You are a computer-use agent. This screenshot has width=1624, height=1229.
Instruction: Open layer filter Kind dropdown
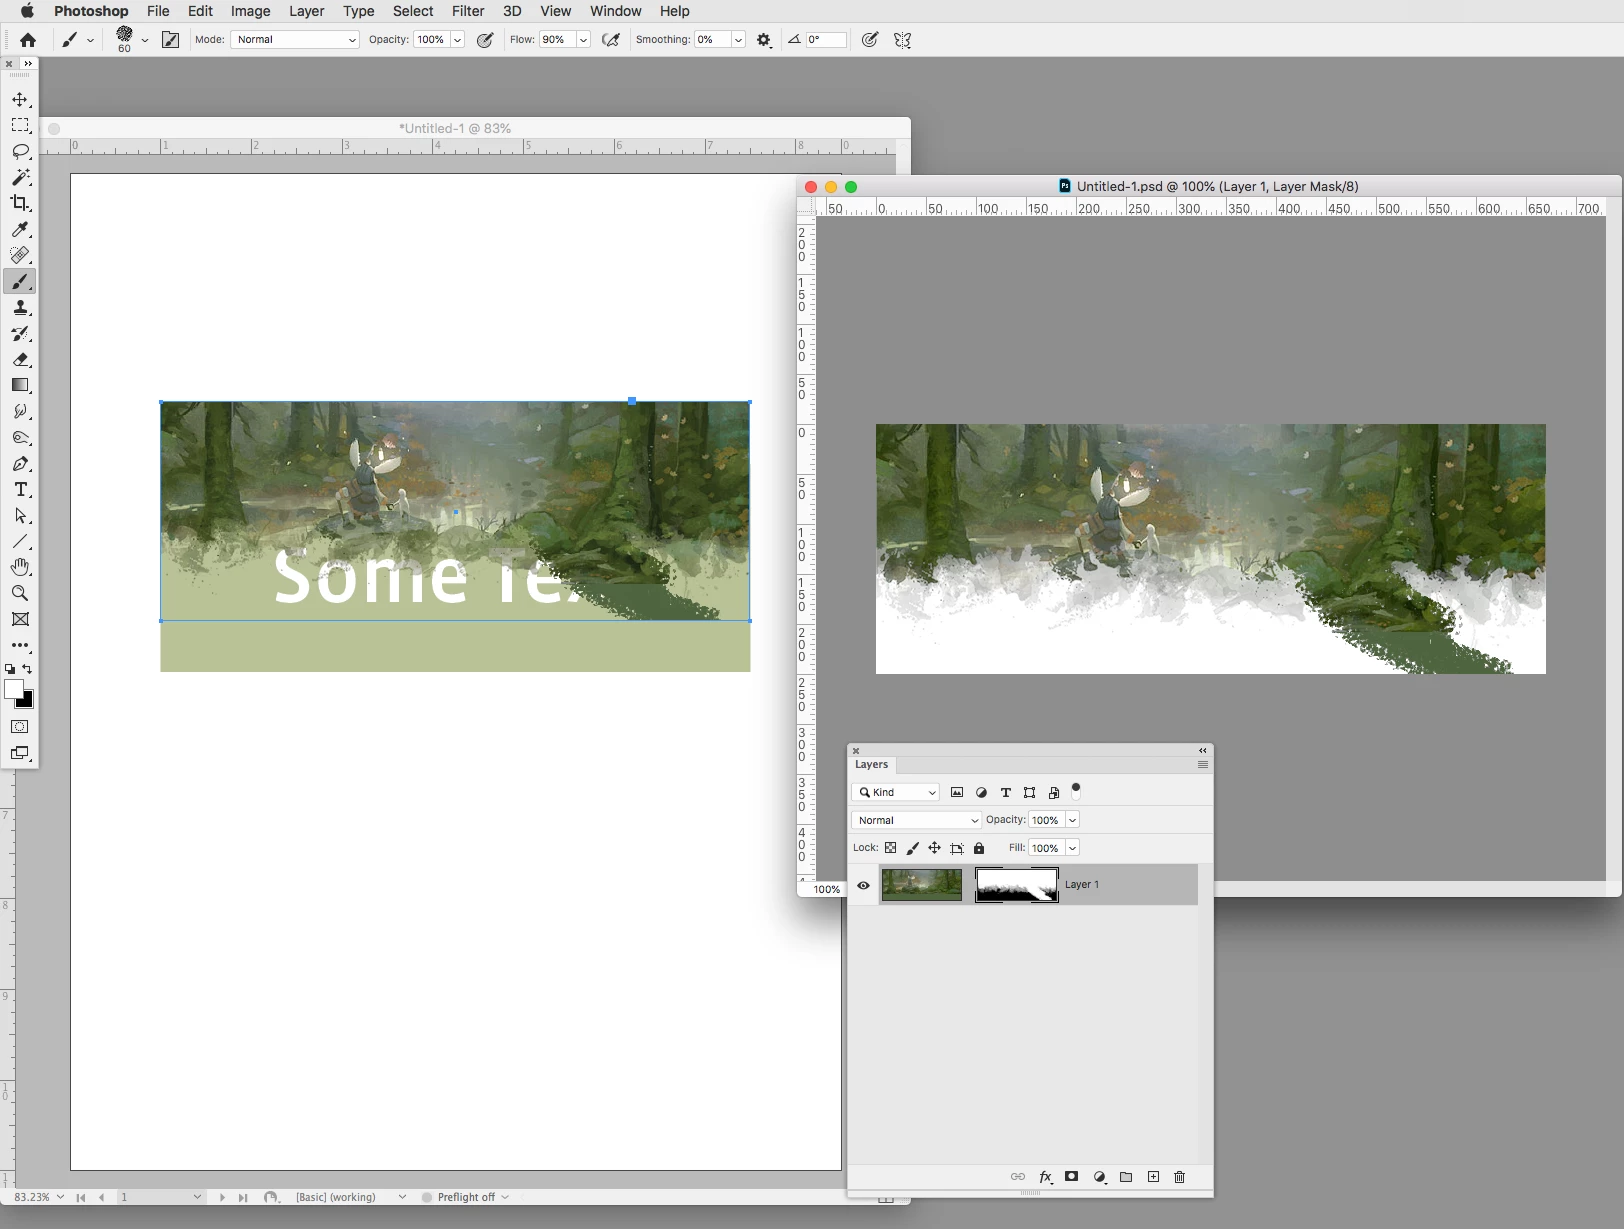click(x=895, y=792)
